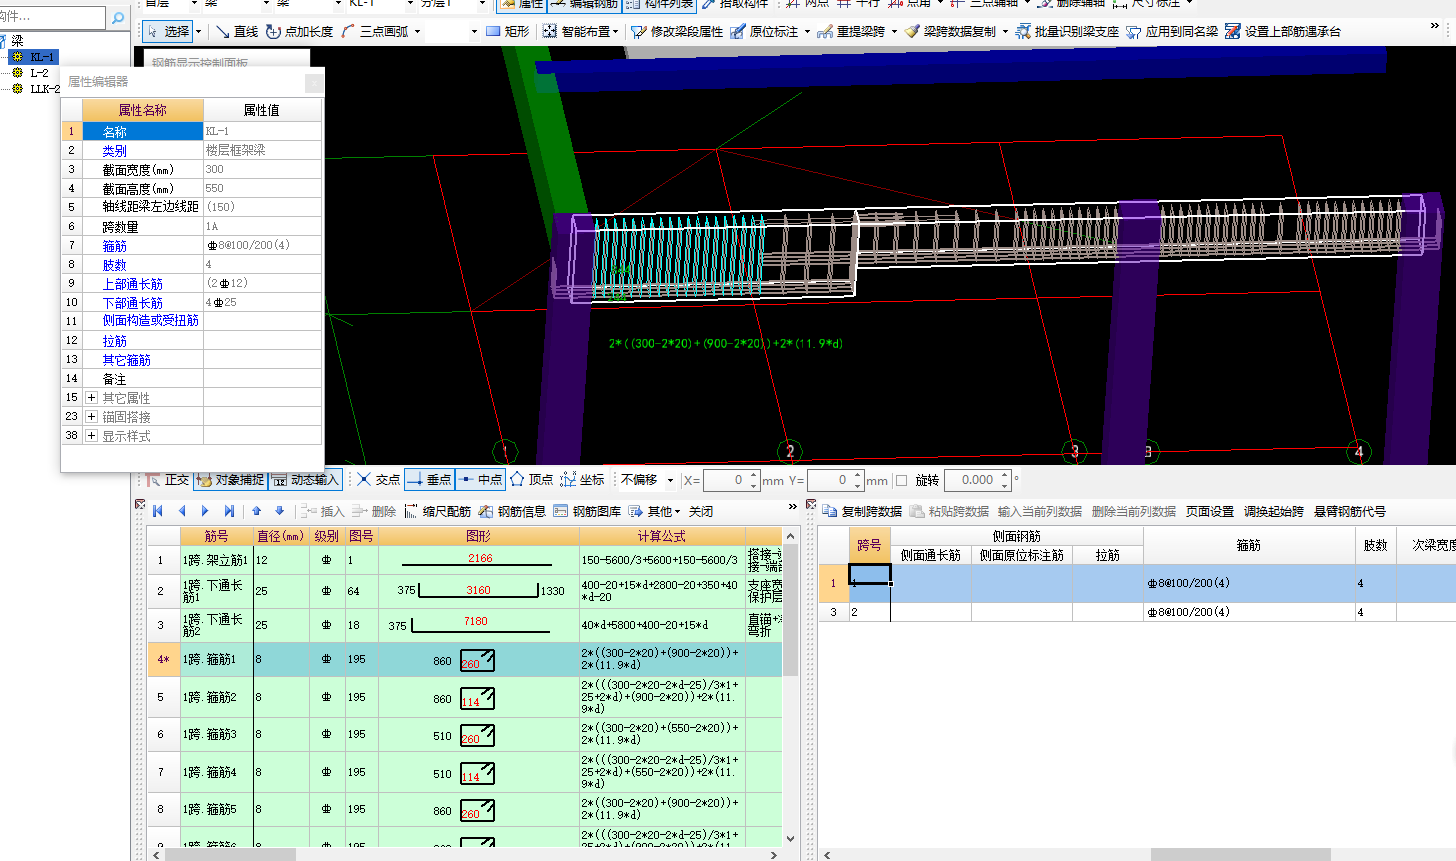Click 应用到同名梁 apply to same-name beams
This screenshot has width=1456, height=861.
pyautogui.click(x=1172, y=32)
